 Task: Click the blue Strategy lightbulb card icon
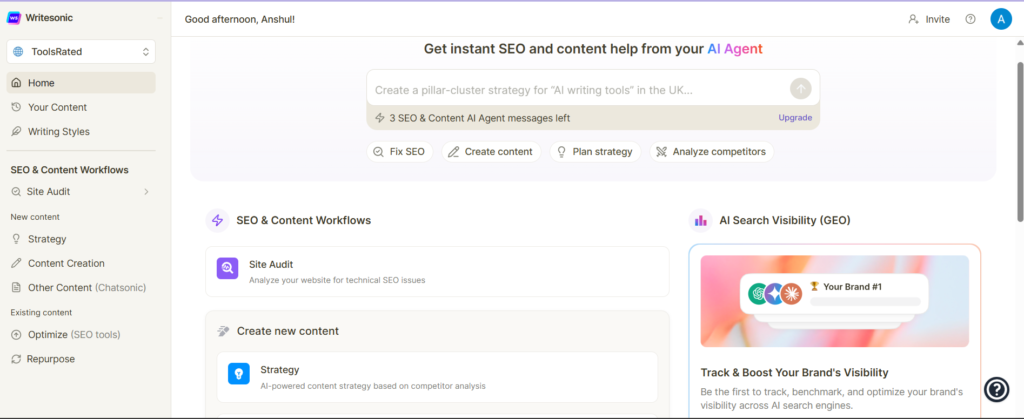coord(238,373)
